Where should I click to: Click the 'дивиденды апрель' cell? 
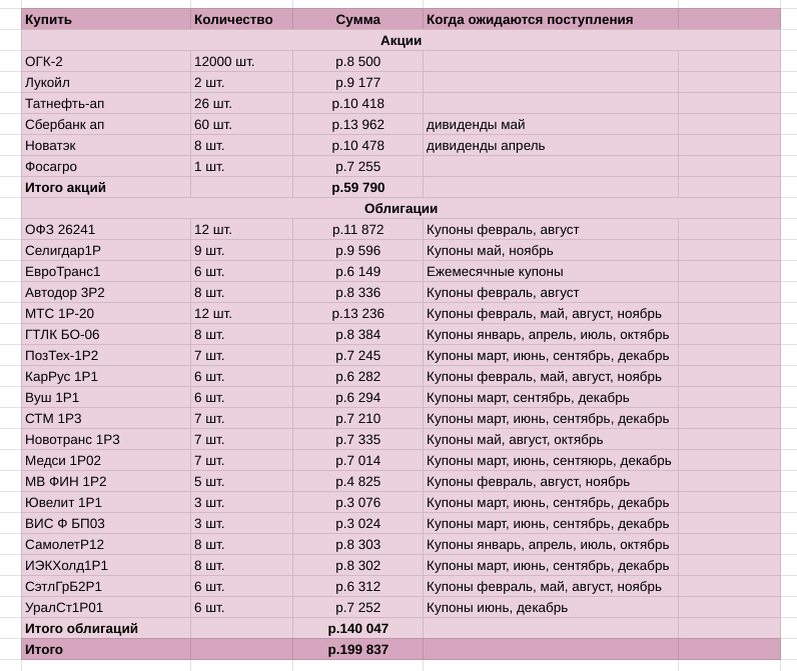pos(550,145)
